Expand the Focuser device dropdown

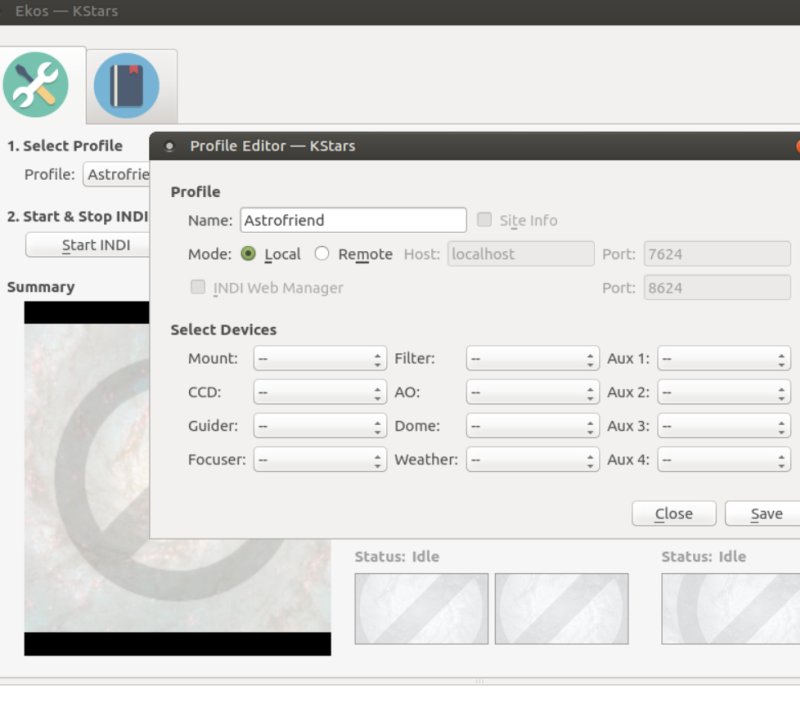tap(319, 460)
